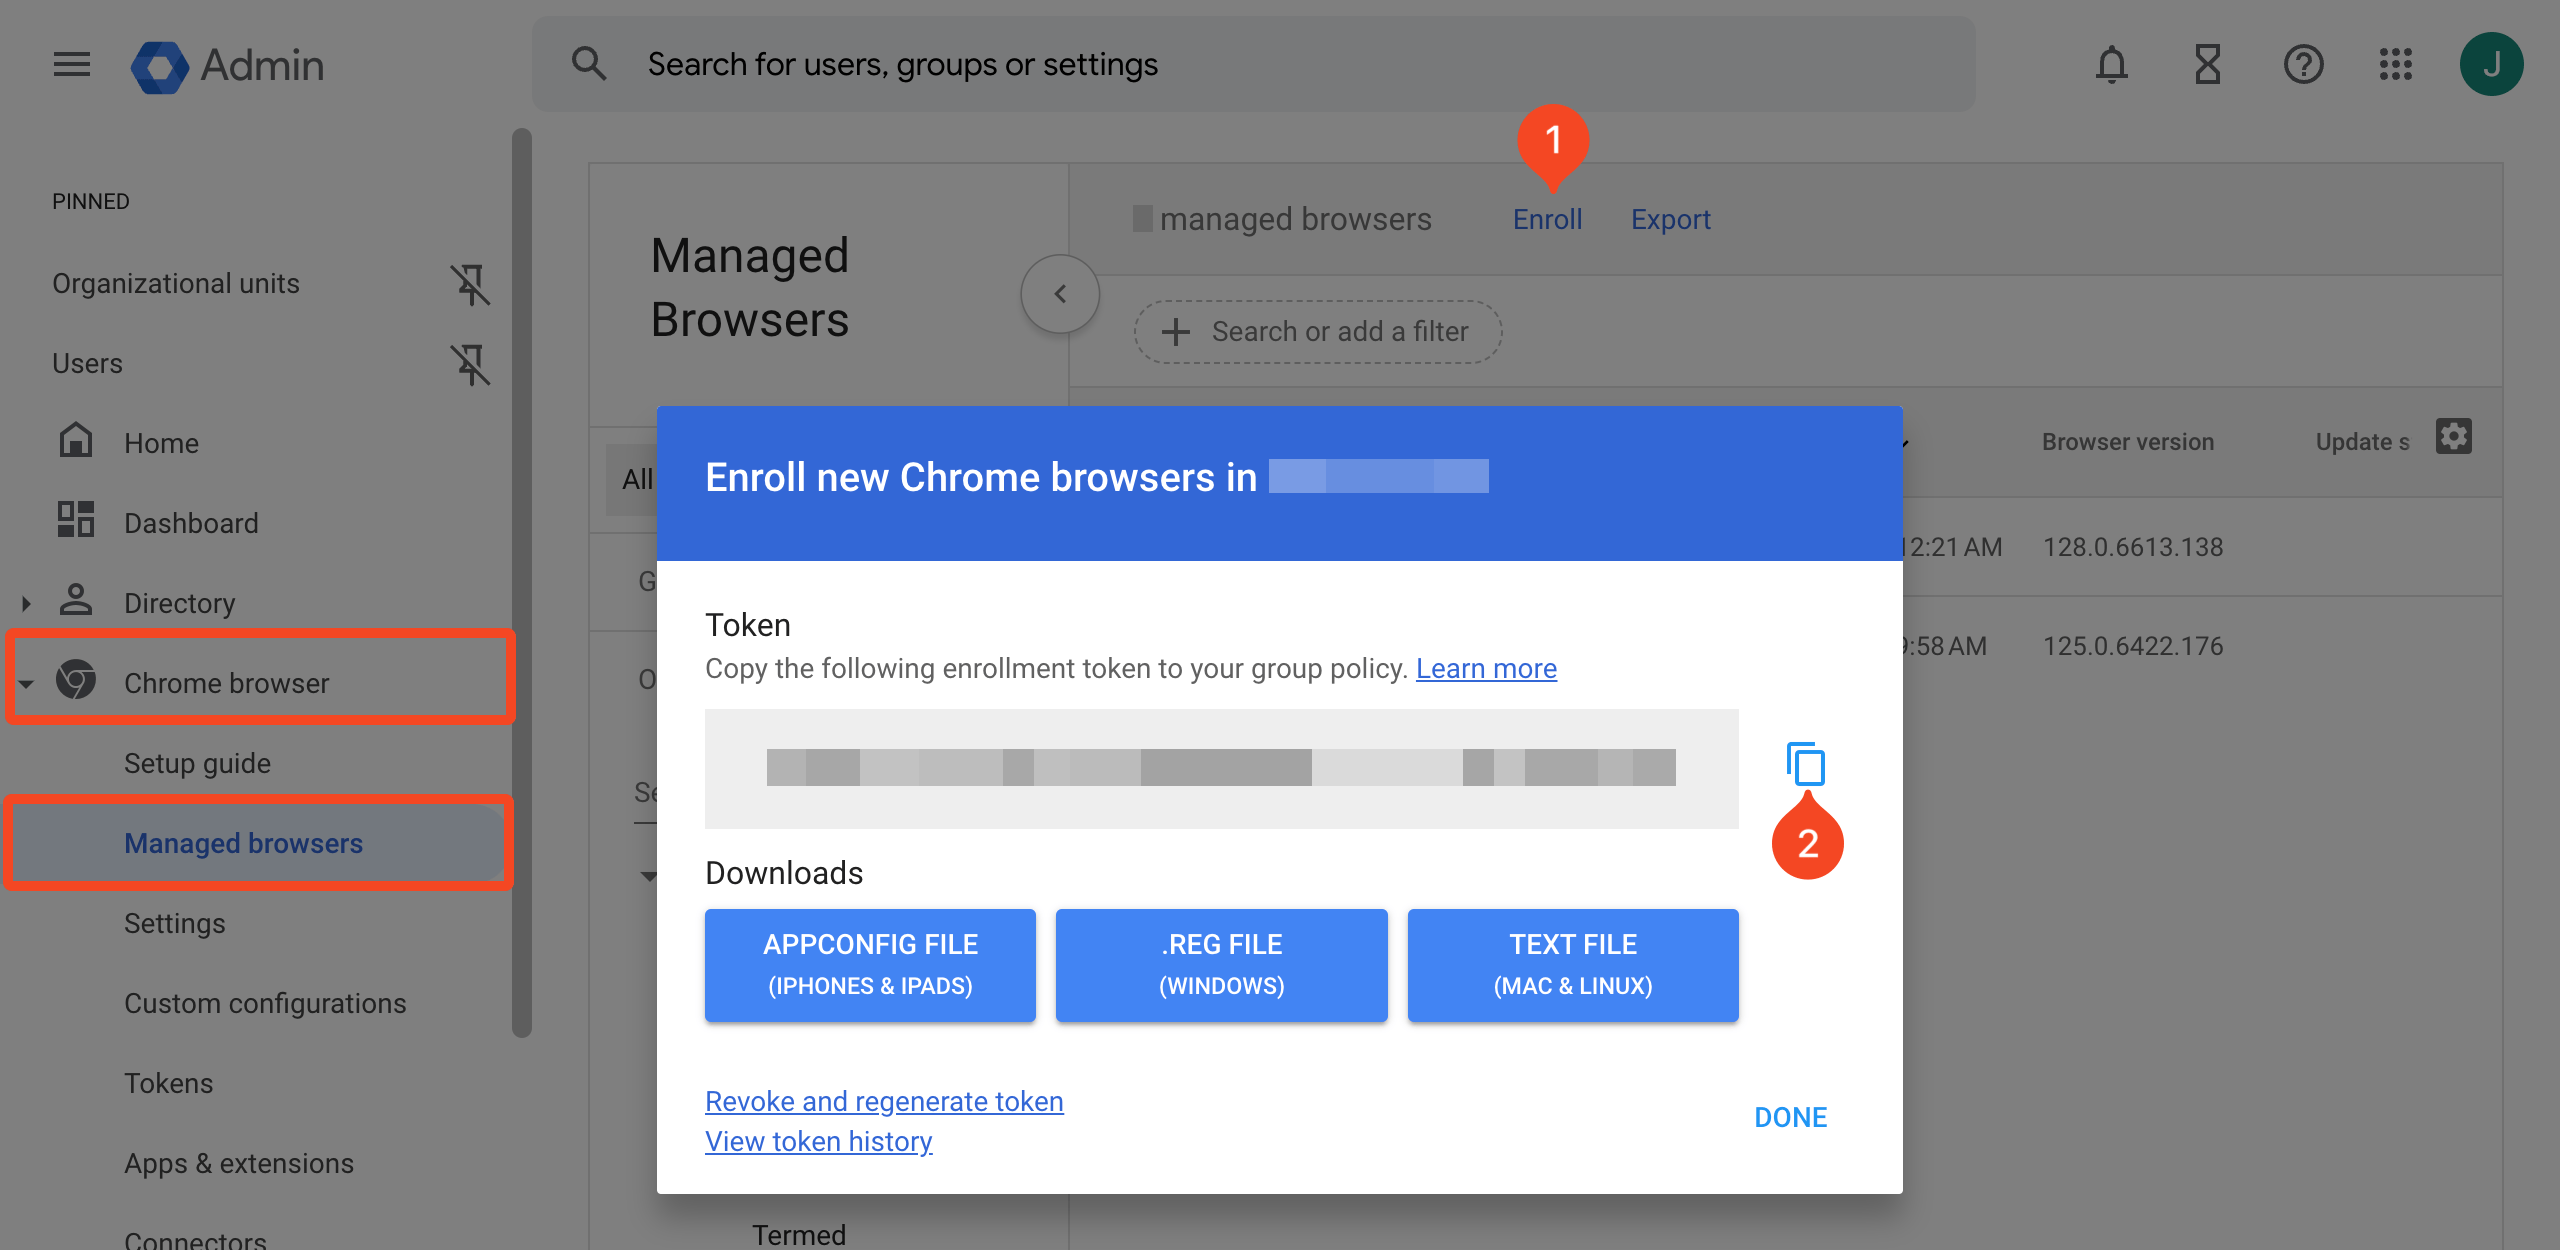This screenshot has height=1250, width=2560.
Task: Open Users pinned item
Action: 88,364
